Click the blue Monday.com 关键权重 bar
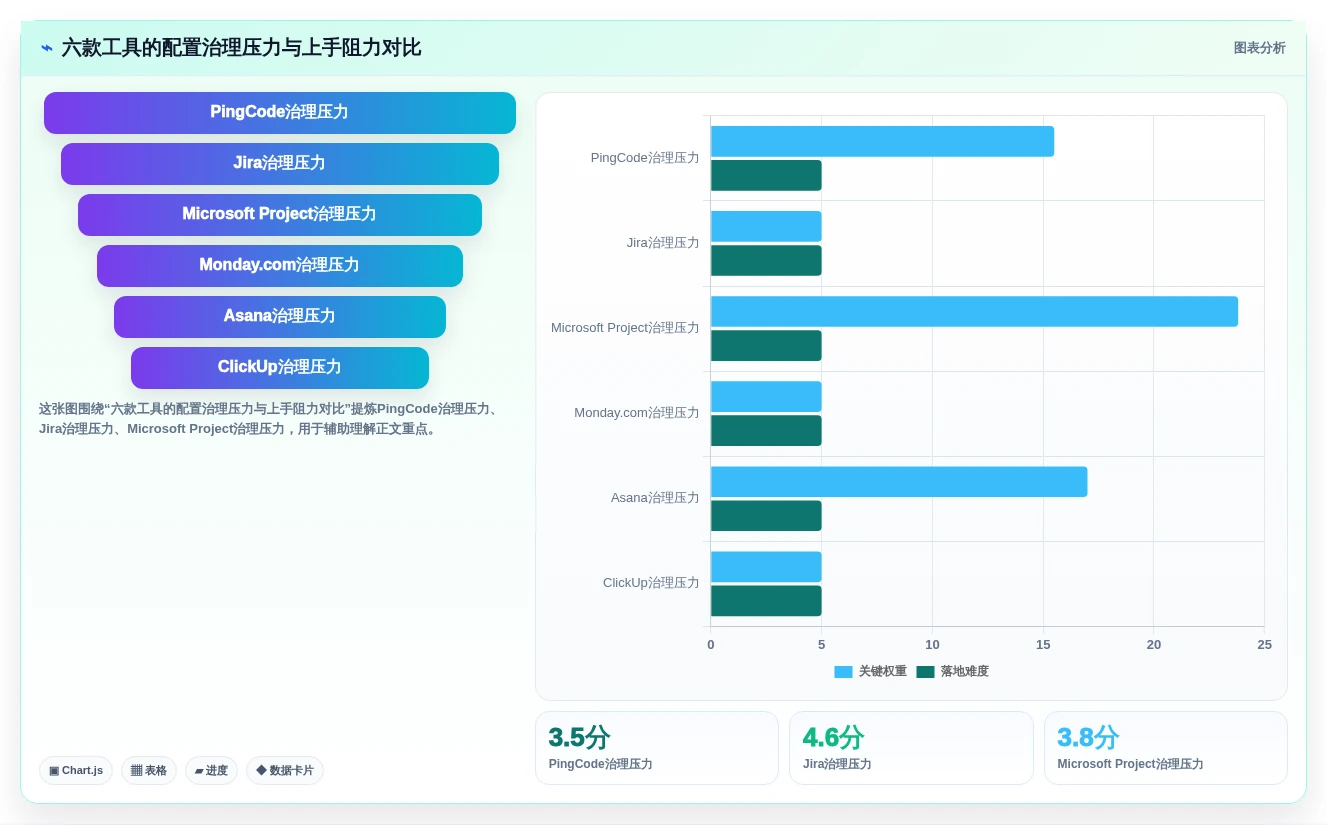Screen dimensions: 1327x825 tap(766, 397)
